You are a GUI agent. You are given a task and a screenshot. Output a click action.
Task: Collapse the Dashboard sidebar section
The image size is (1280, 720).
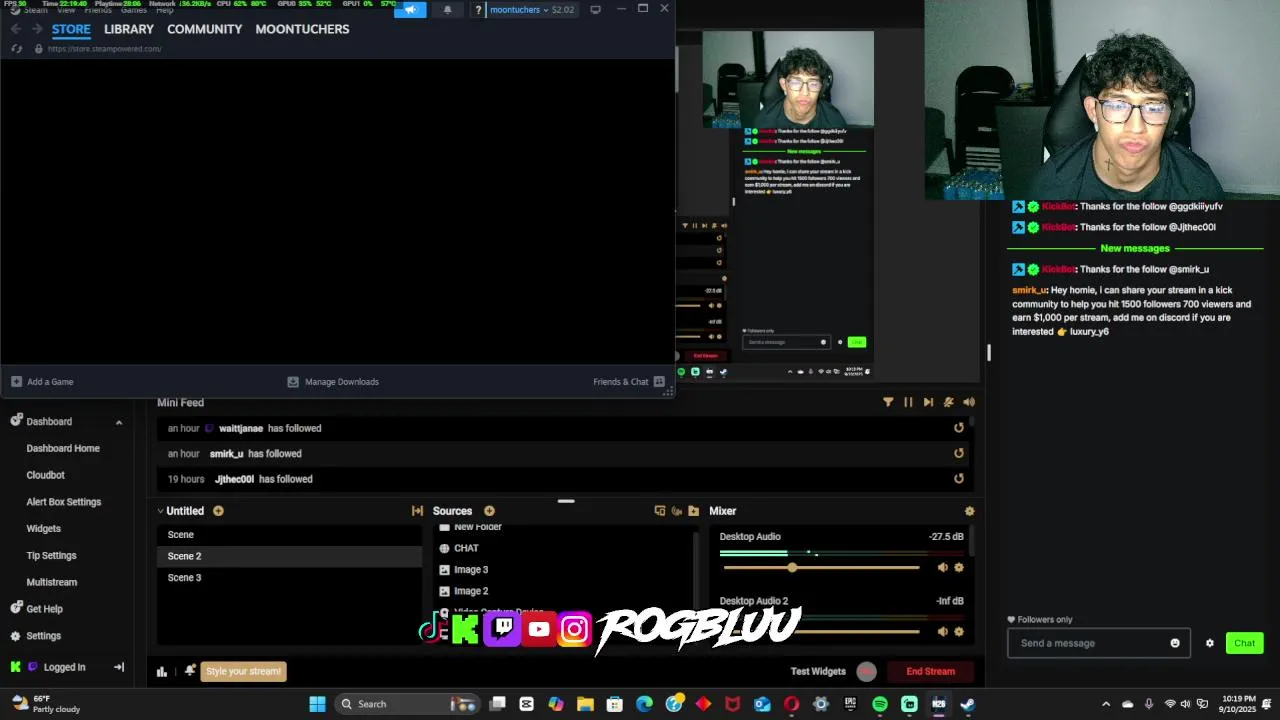pyautogui.click(x=119, y=422)
